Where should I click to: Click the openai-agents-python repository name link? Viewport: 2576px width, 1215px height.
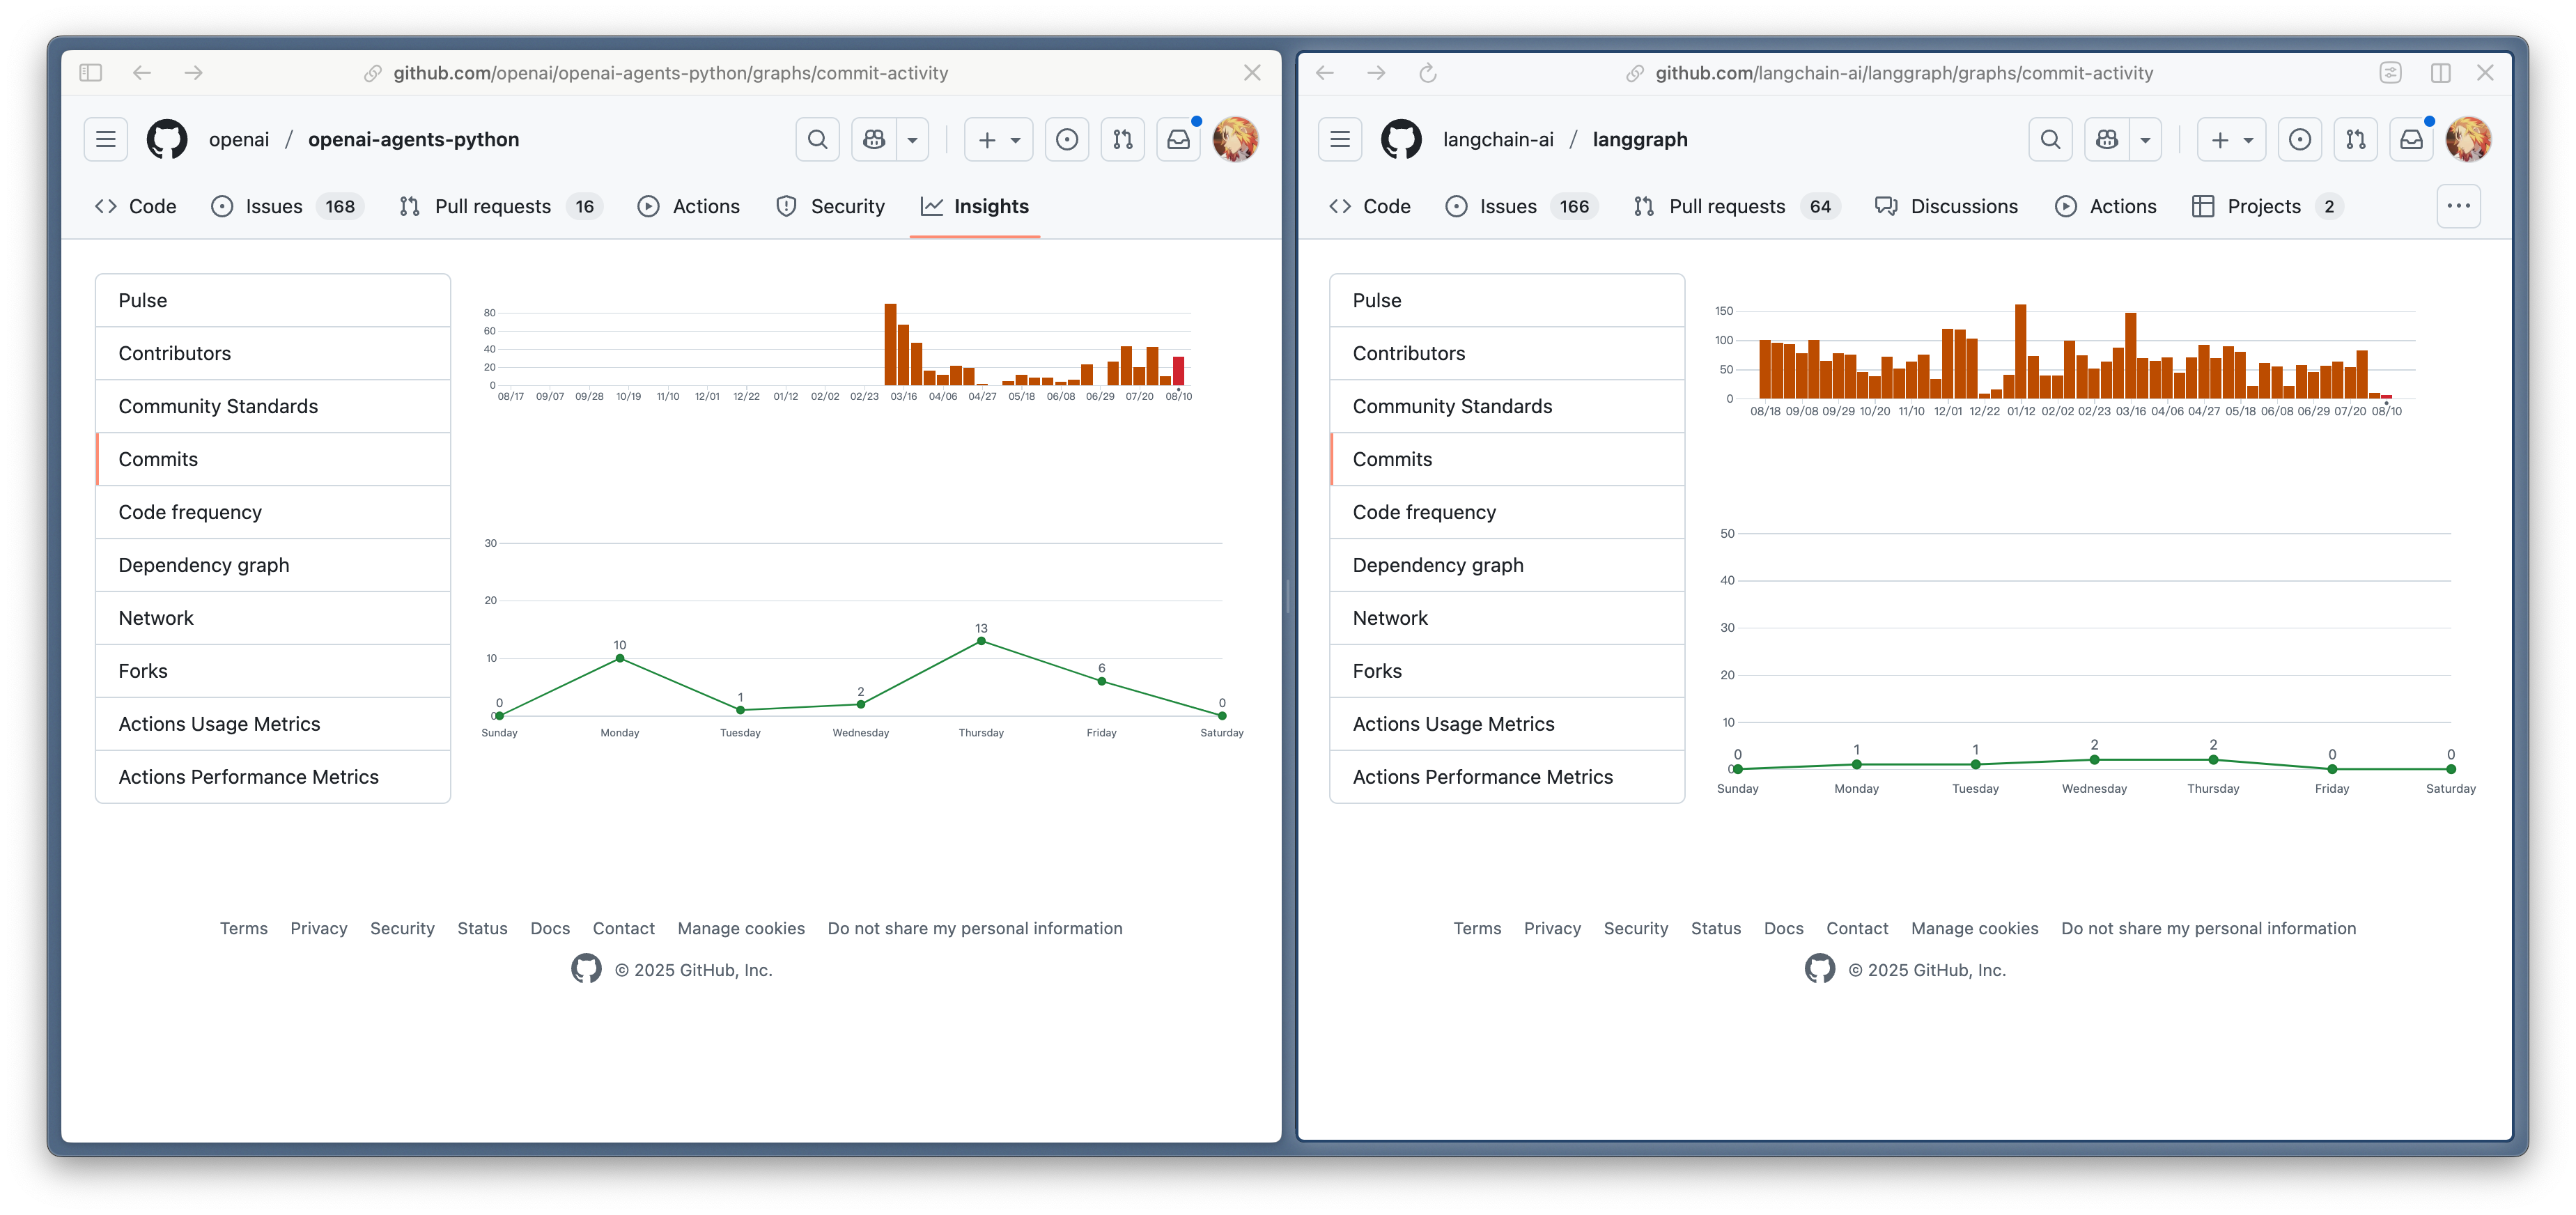(413, 139)
